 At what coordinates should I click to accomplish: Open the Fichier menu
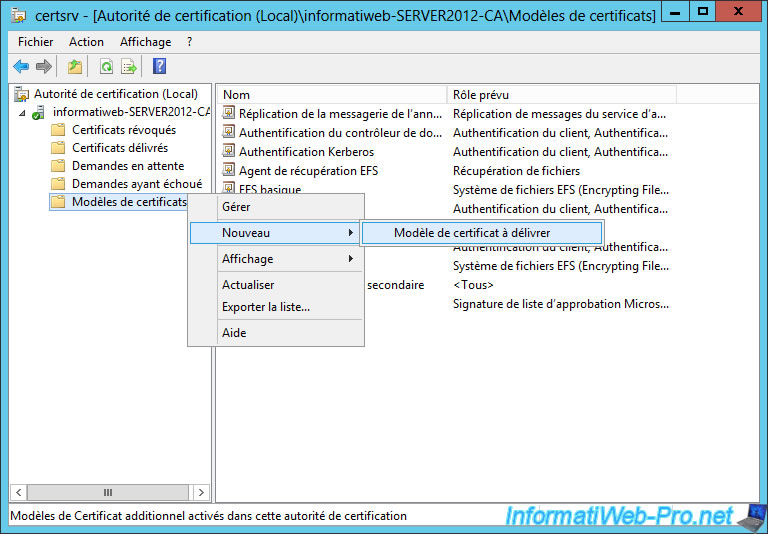point(35,42)
